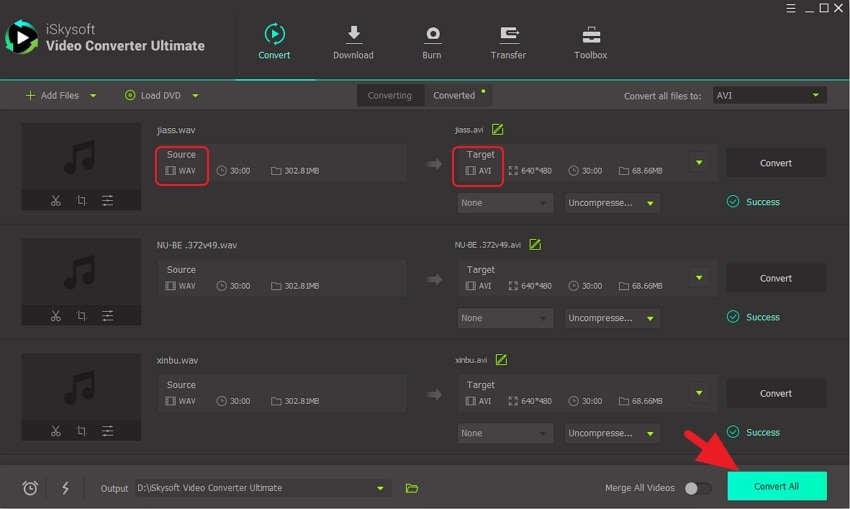Click the crop icon for jiass.wav
850x509 pixels.
coord(81,201)
